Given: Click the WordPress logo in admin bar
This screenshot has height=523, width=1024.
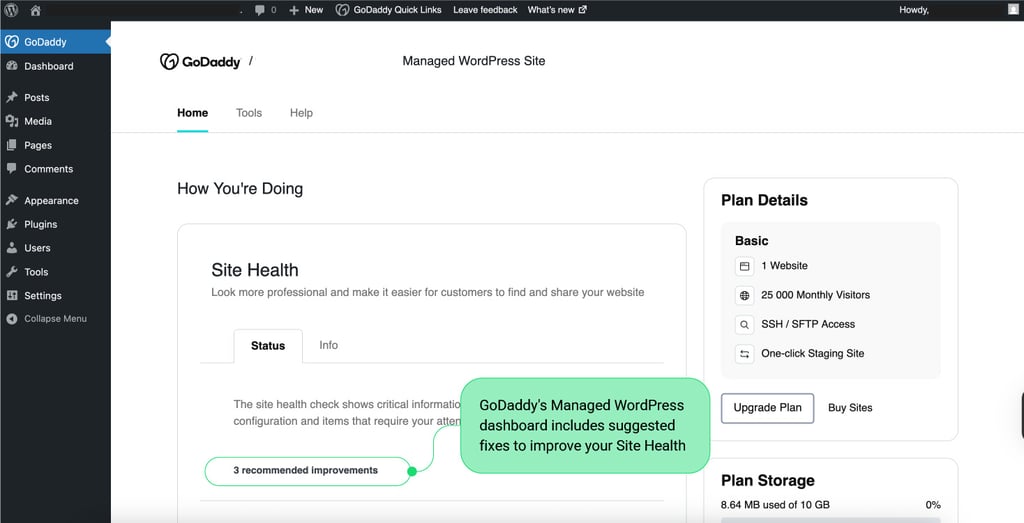Looking at the screenshot, I should click(11, 10).
